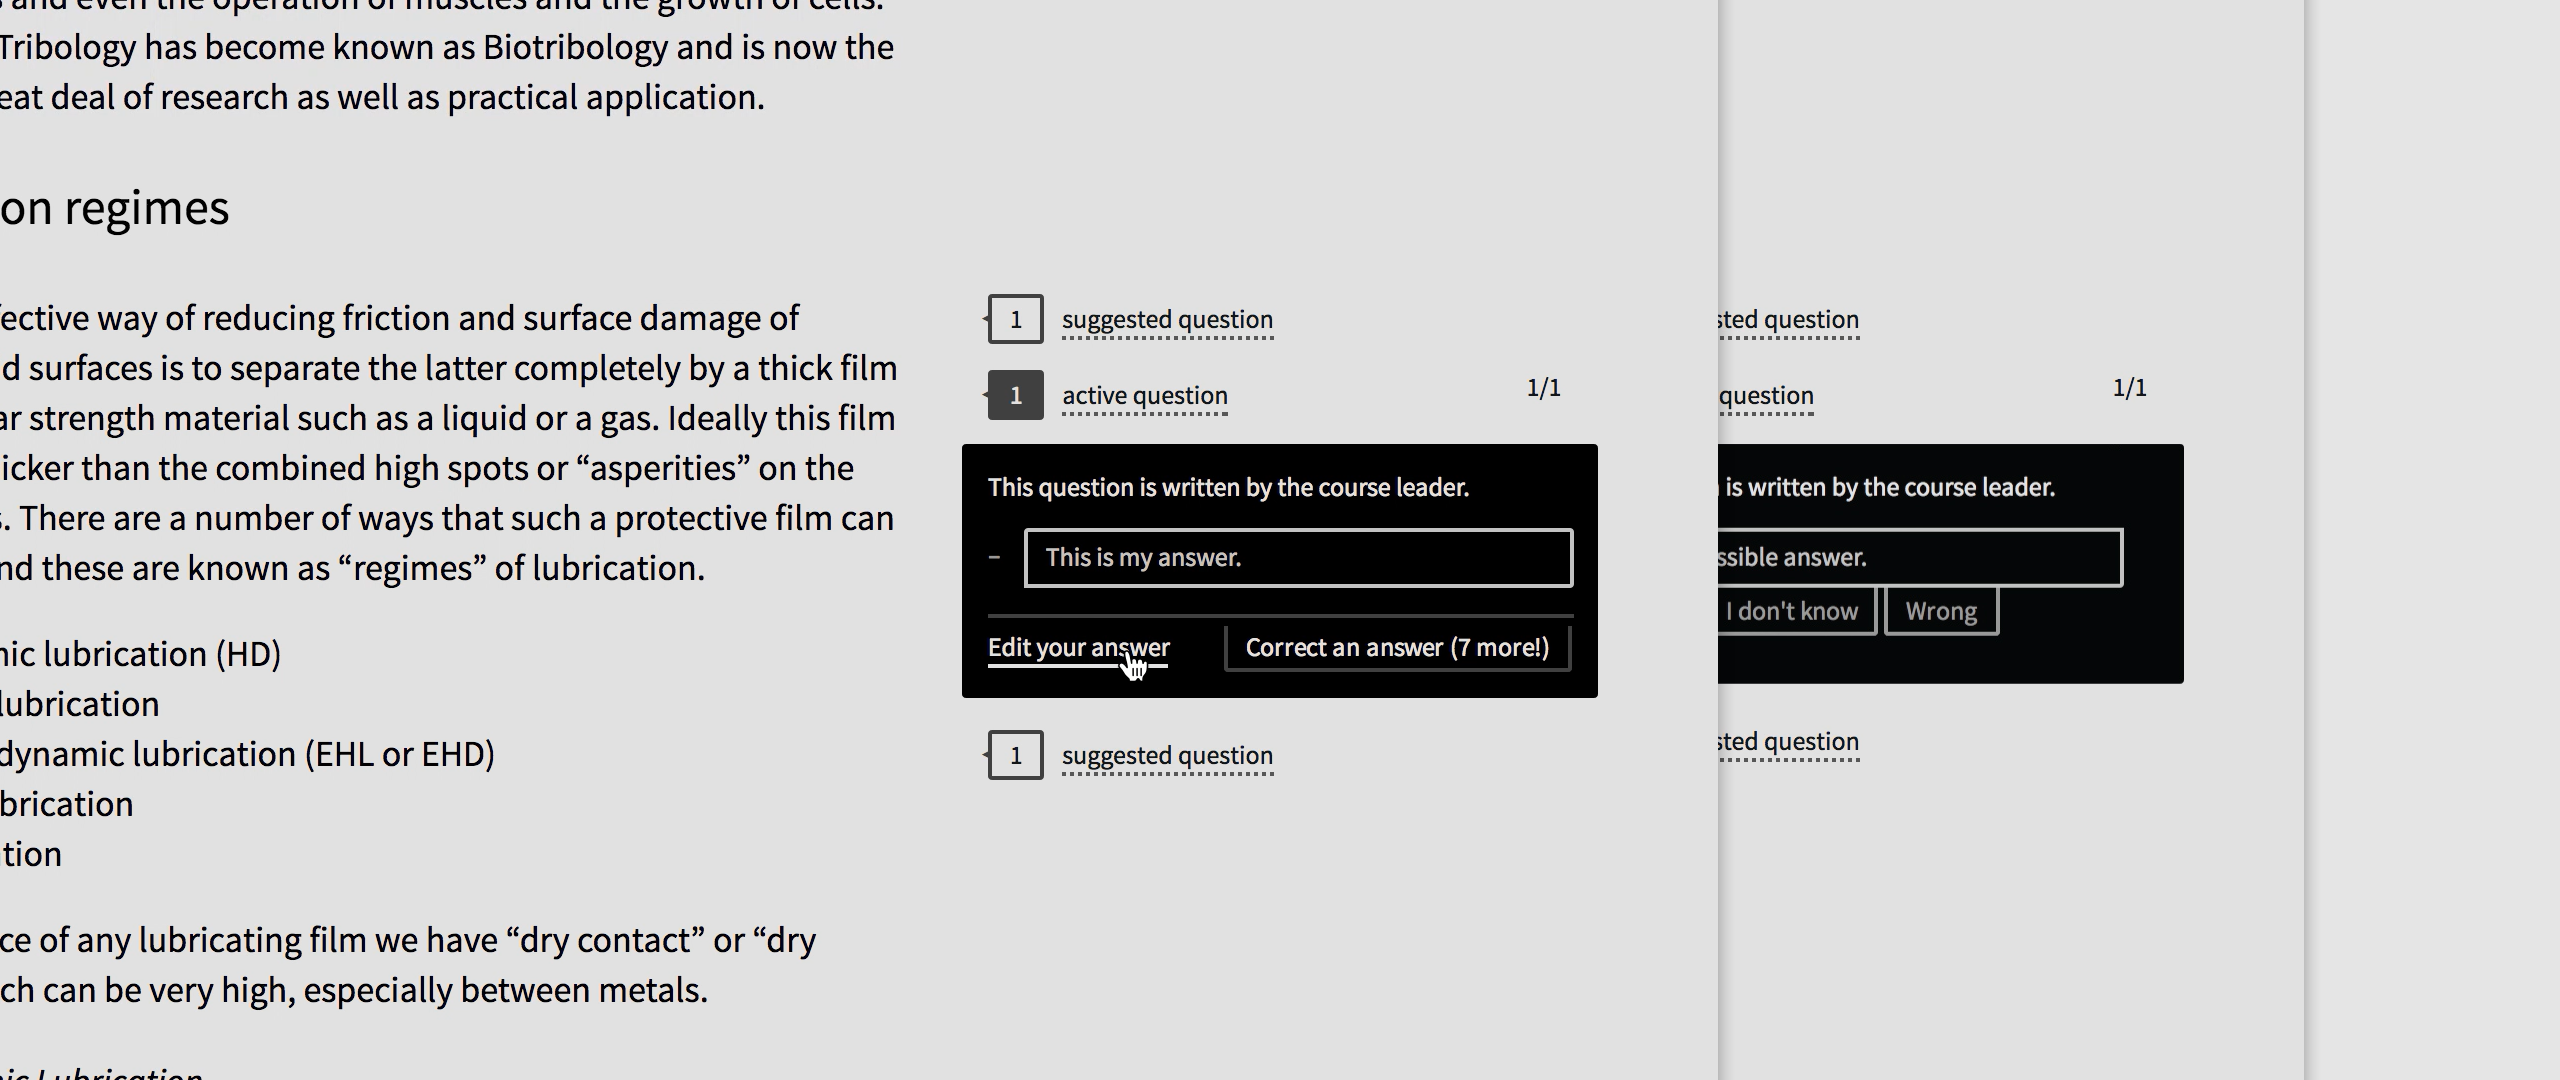Select the "Wrong" button

1939,610
